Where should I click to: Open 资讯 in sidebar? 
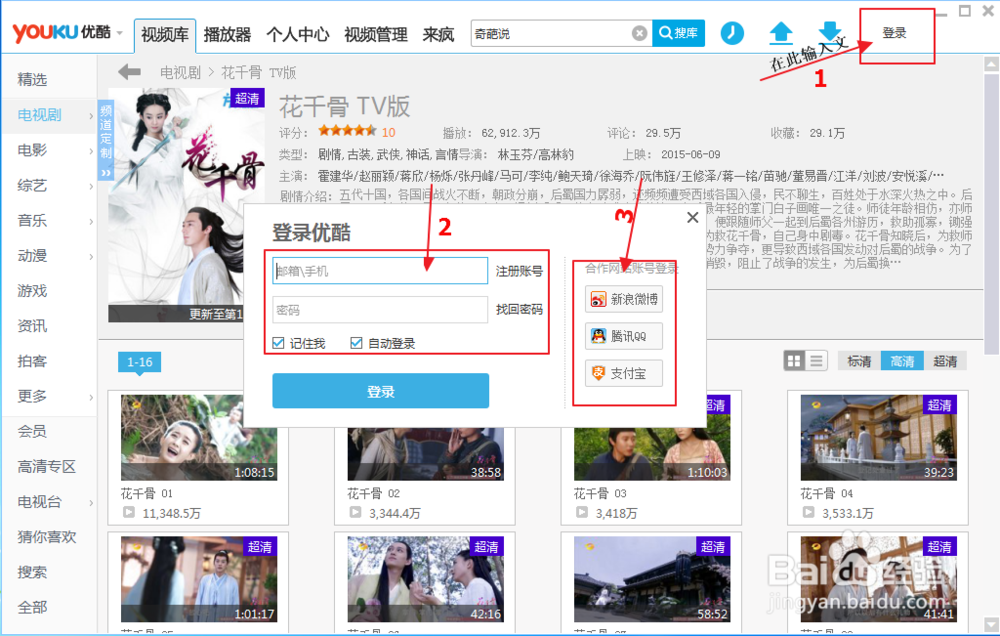33,326
